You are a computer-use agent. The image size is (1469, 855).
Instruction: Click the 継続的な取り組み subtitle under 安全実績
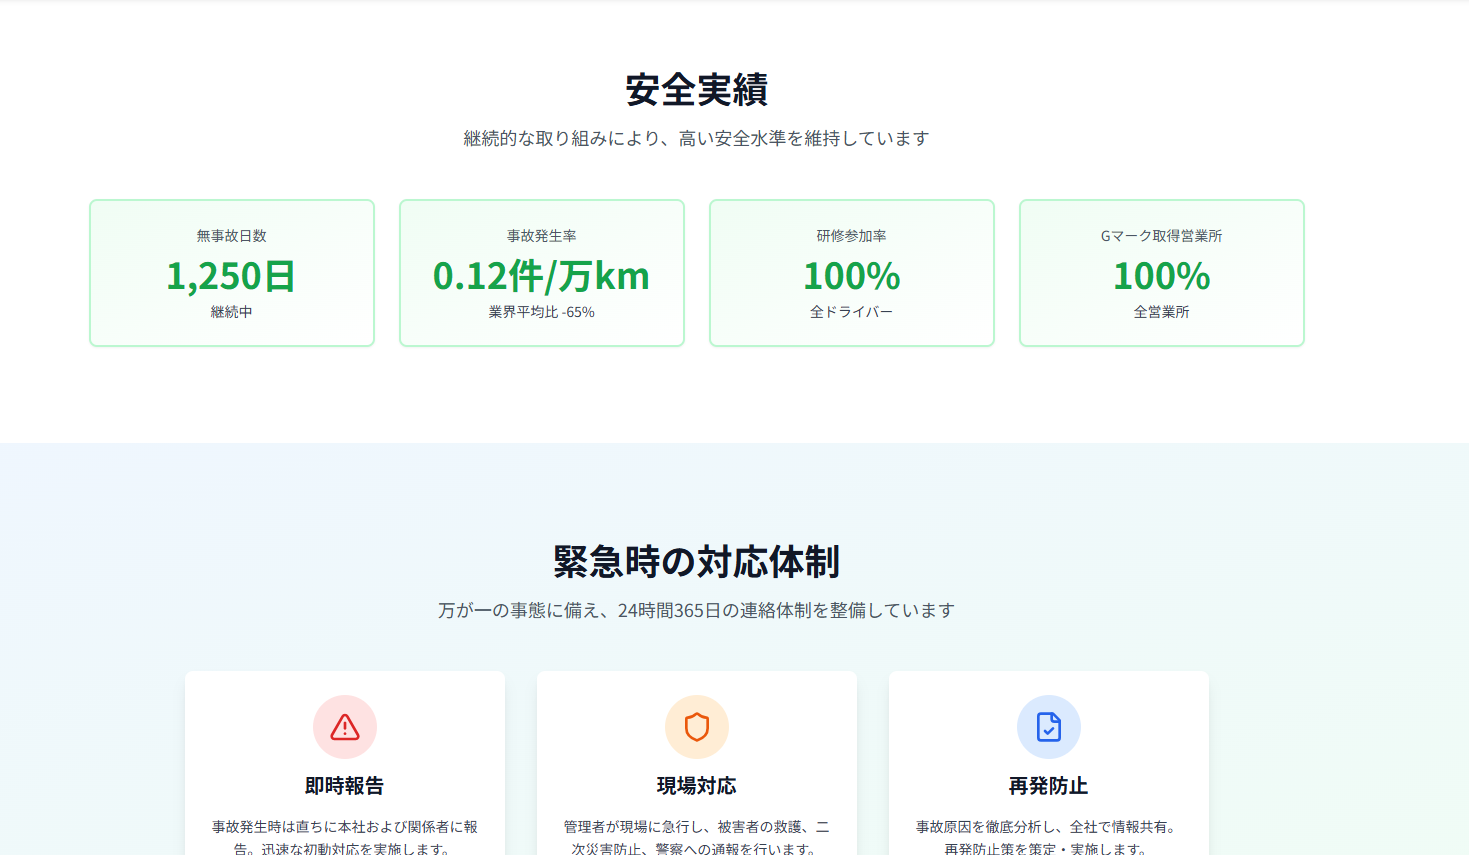click(697, 138)
